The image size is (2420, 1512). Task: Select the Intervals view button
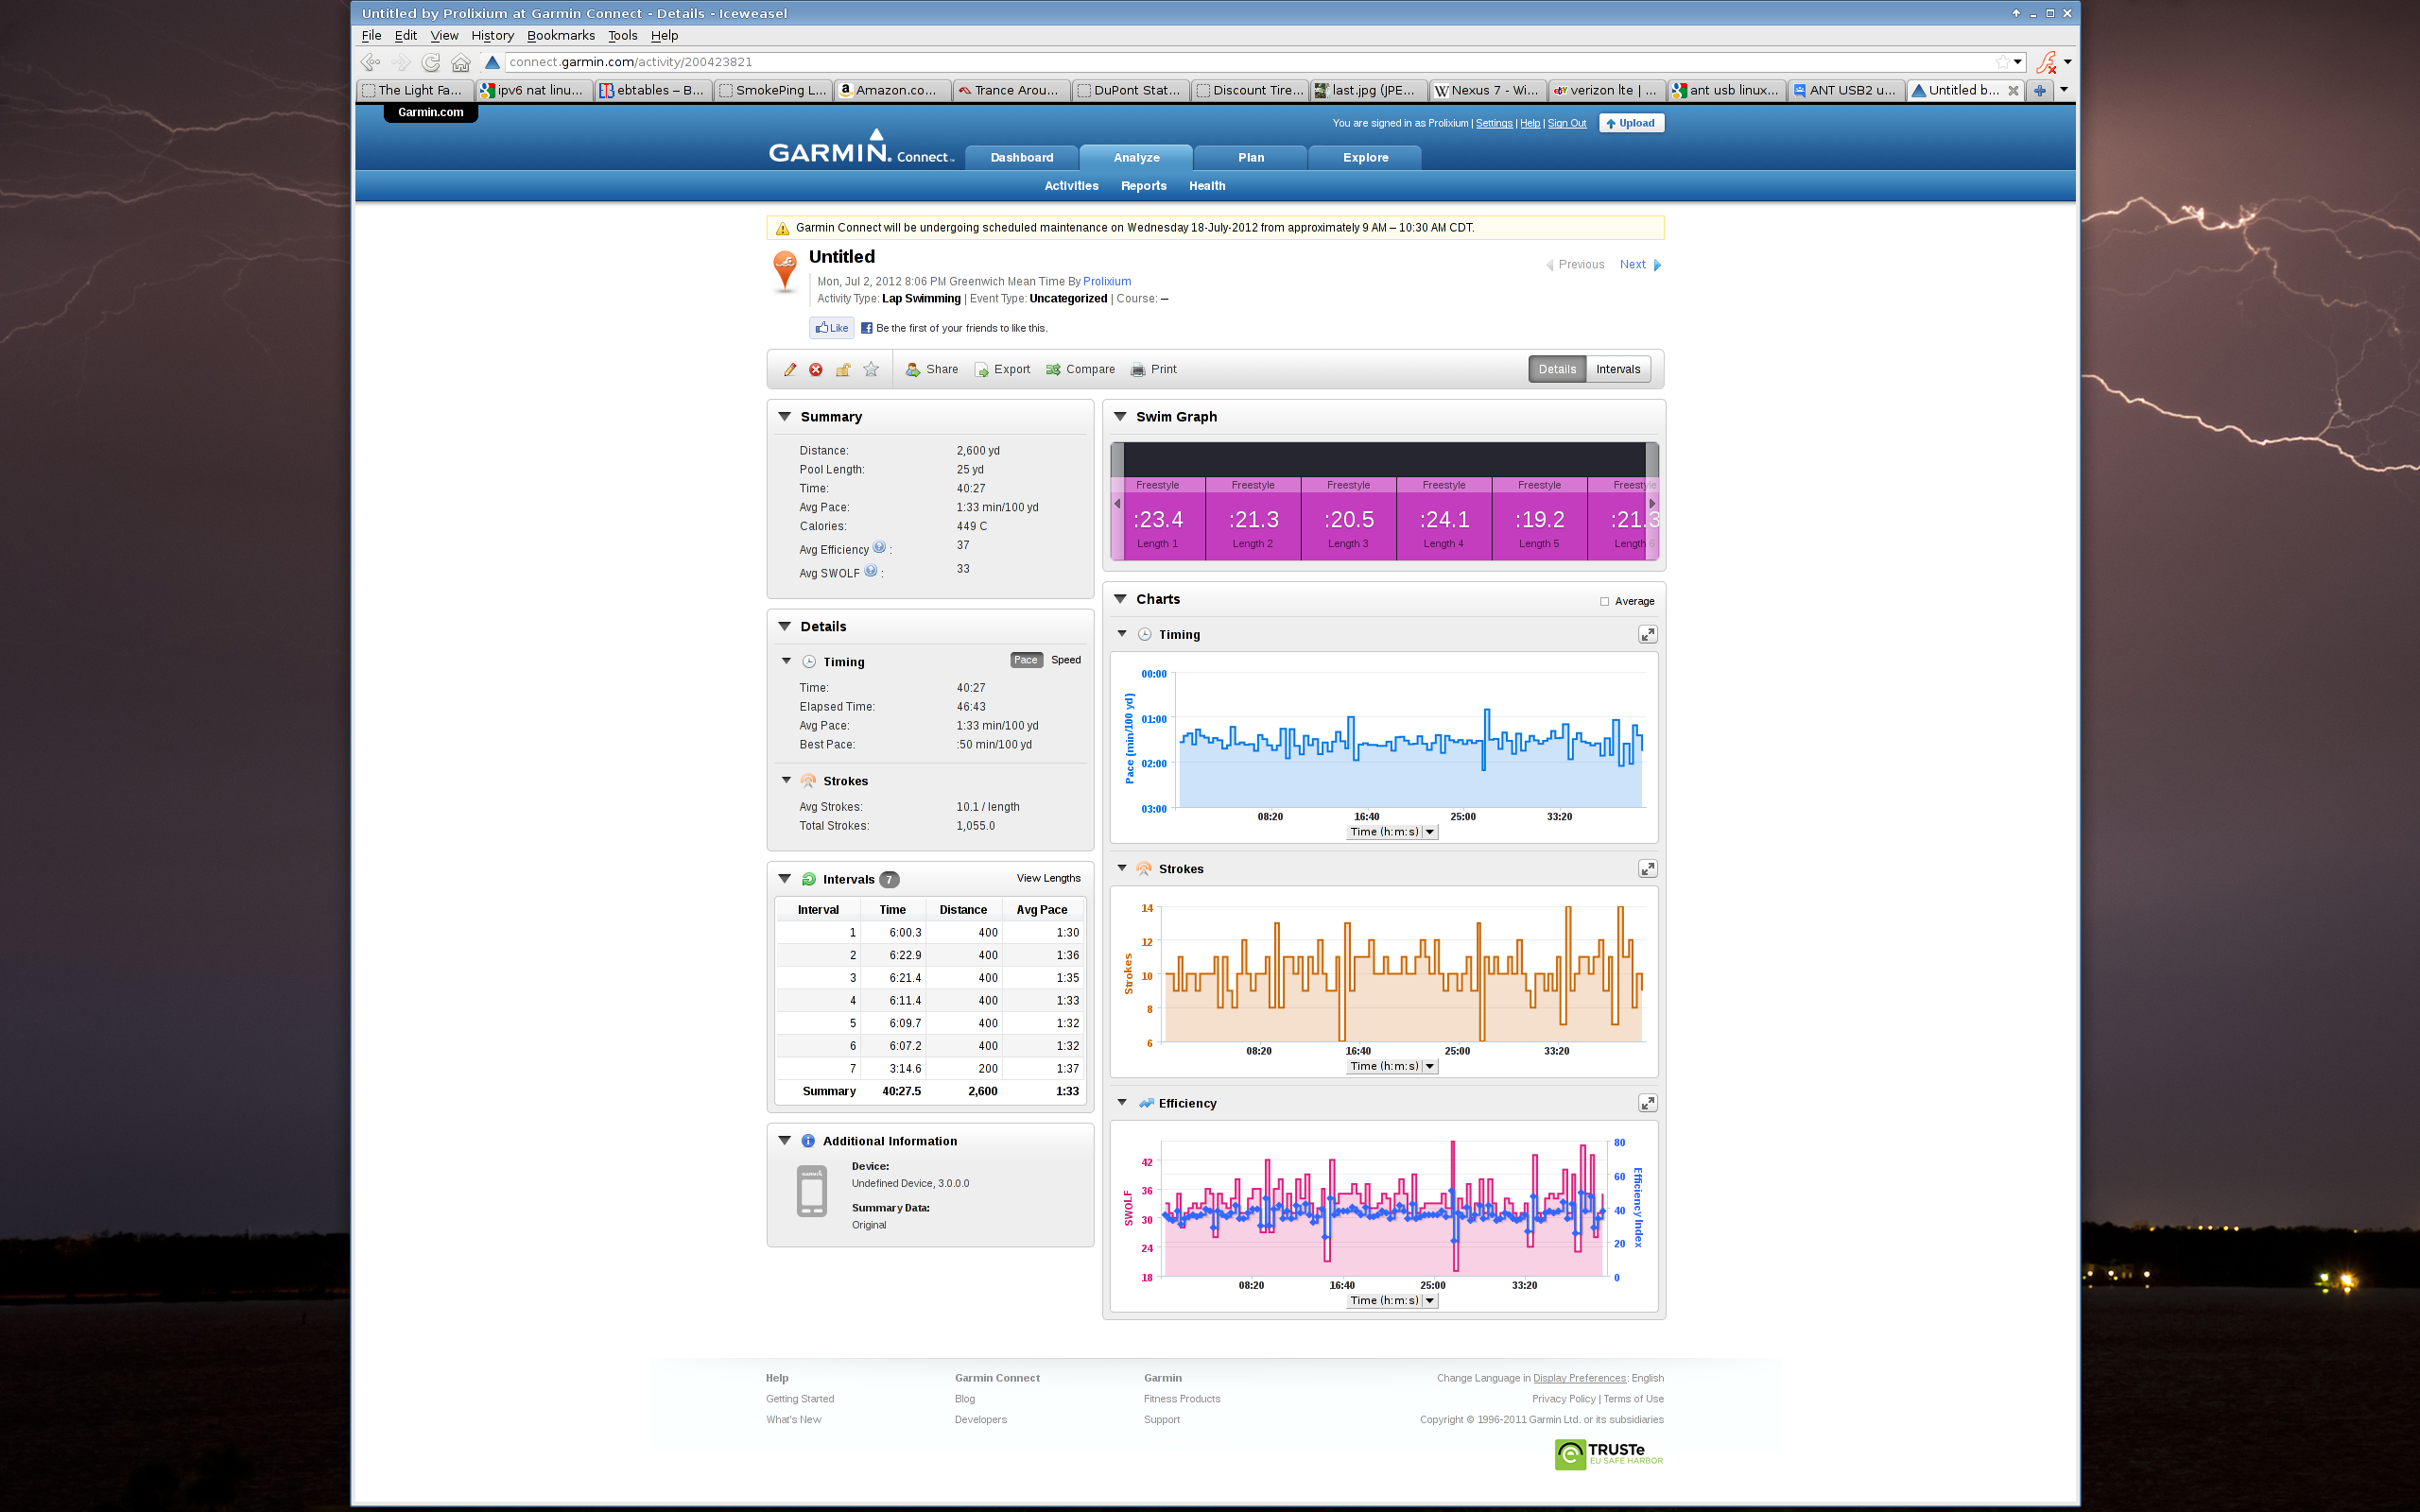pyautogui.click(x=1618, y=369)
